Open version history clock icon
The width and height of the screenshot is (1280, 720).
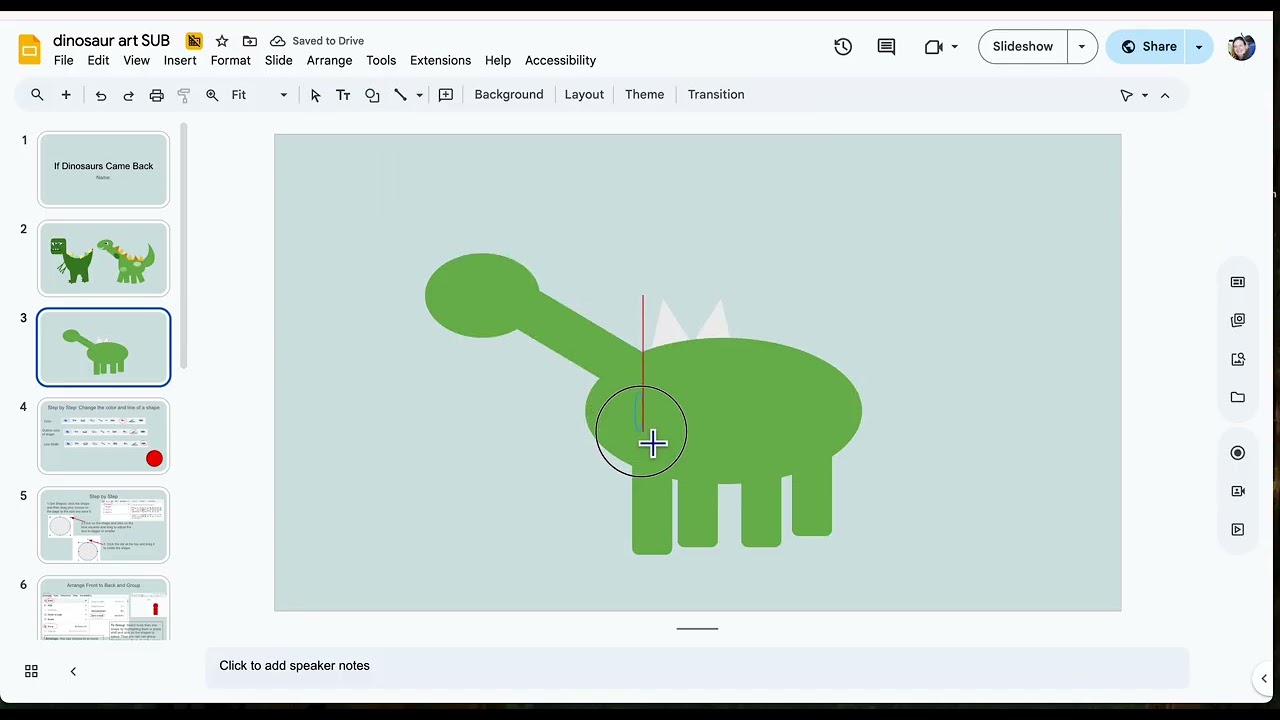point(843,46)
